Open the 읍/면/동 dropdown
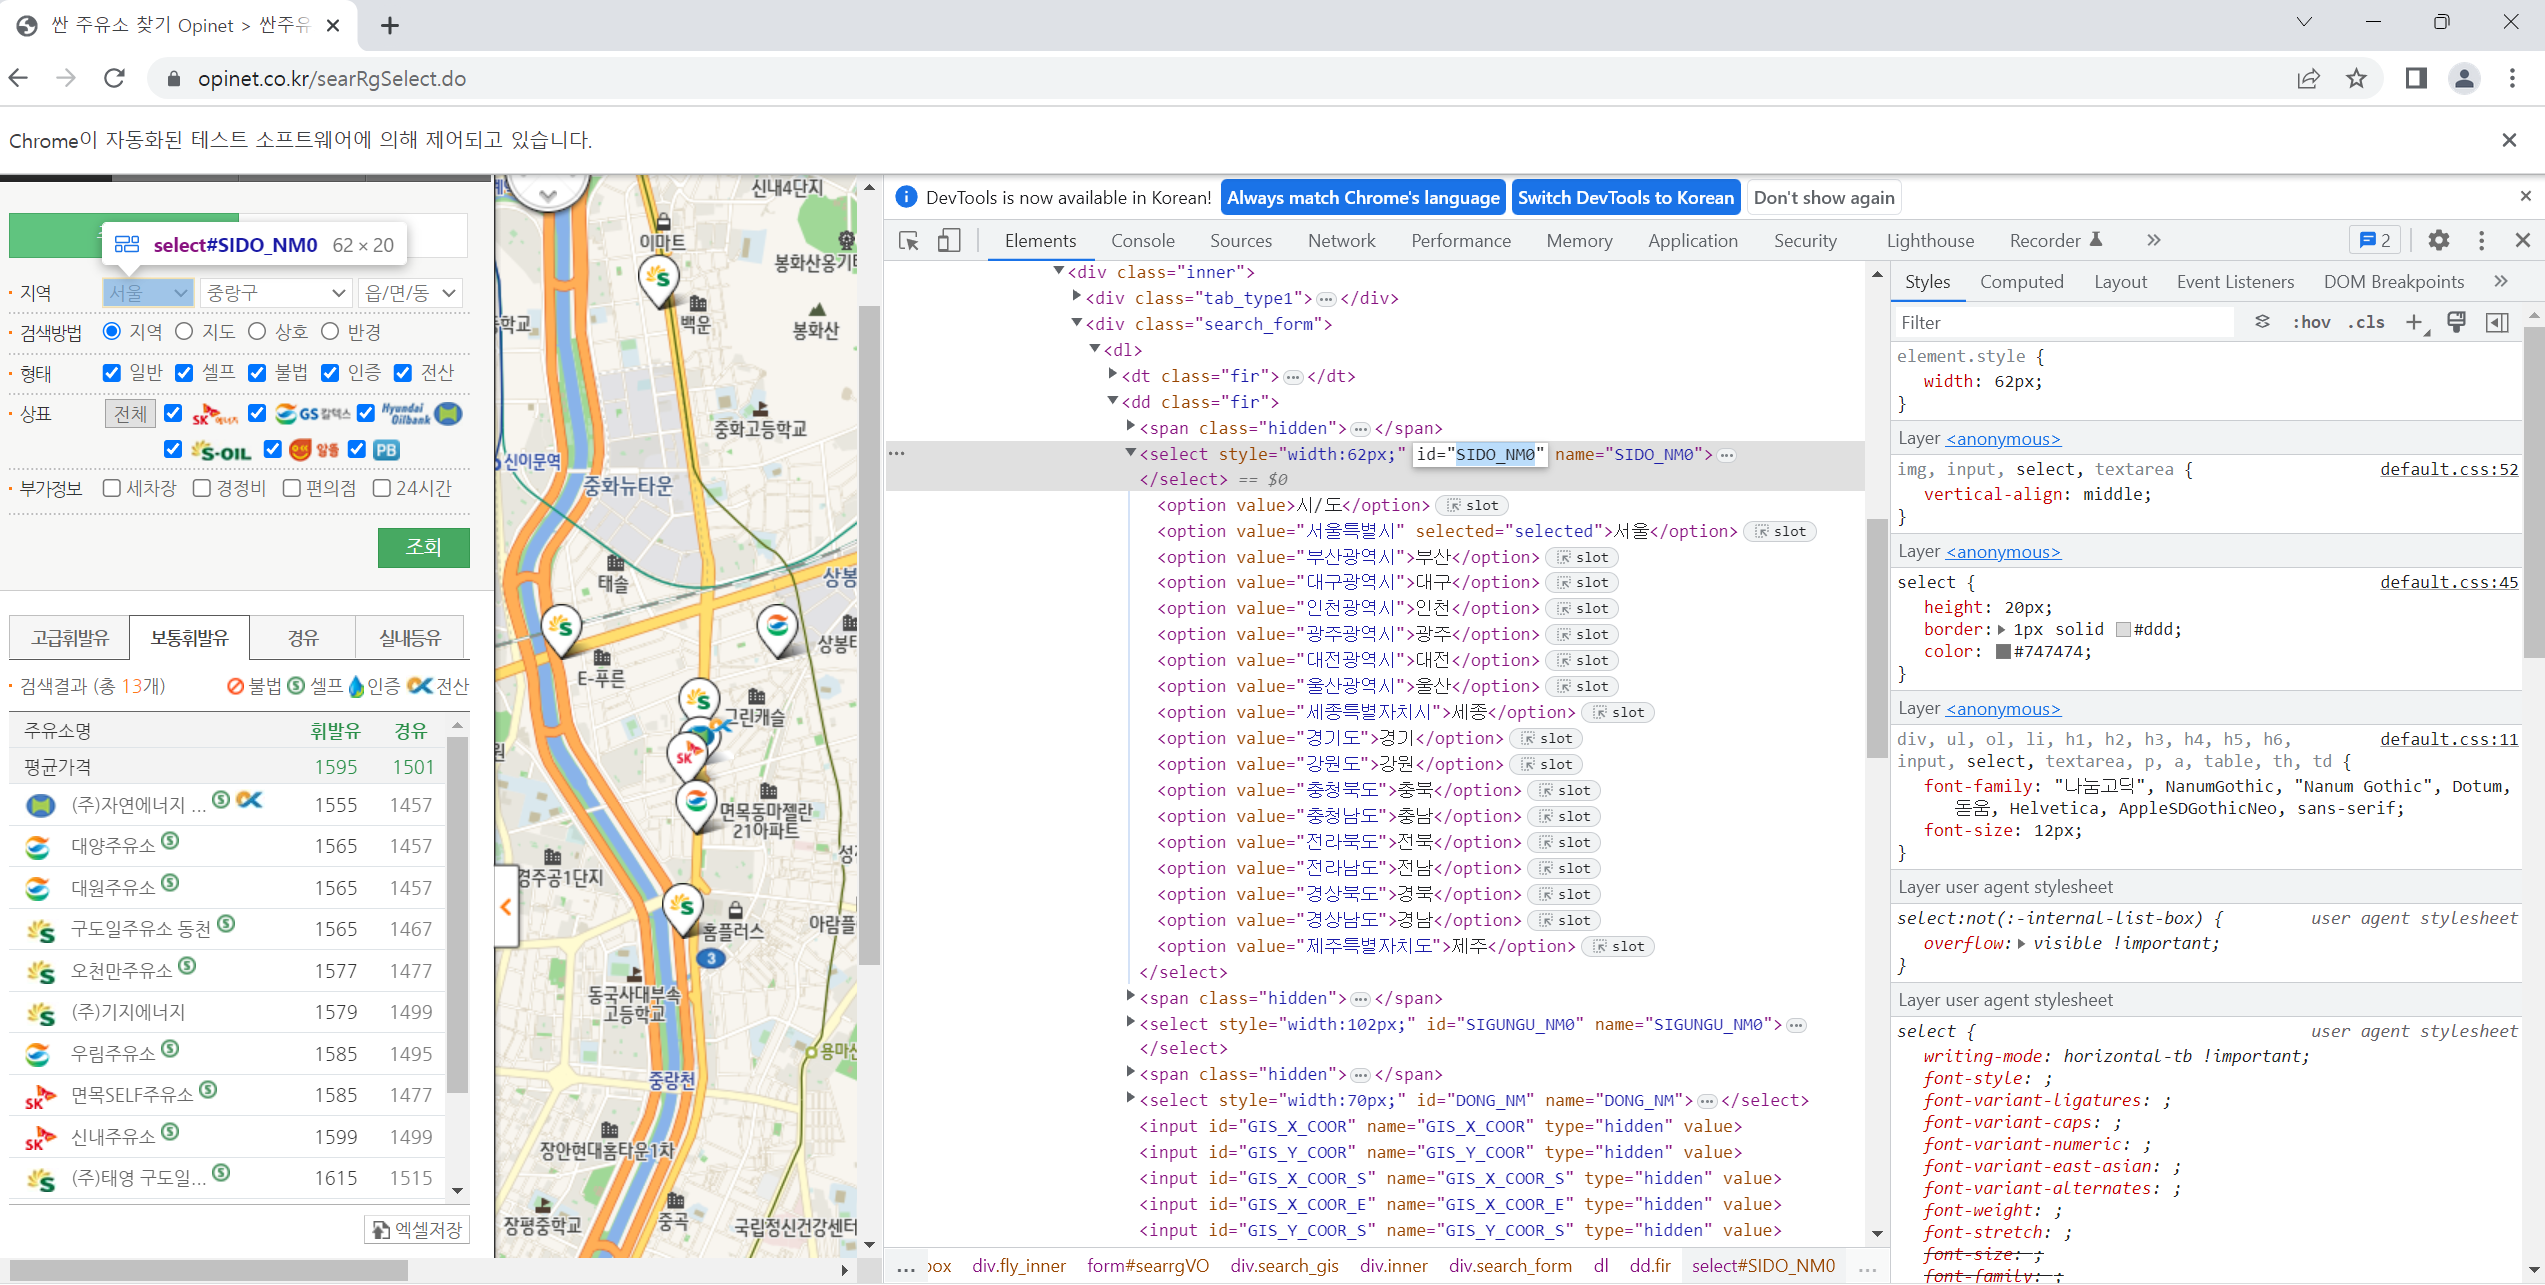This screenshot has width=2545, height=1285. point(410,293)
